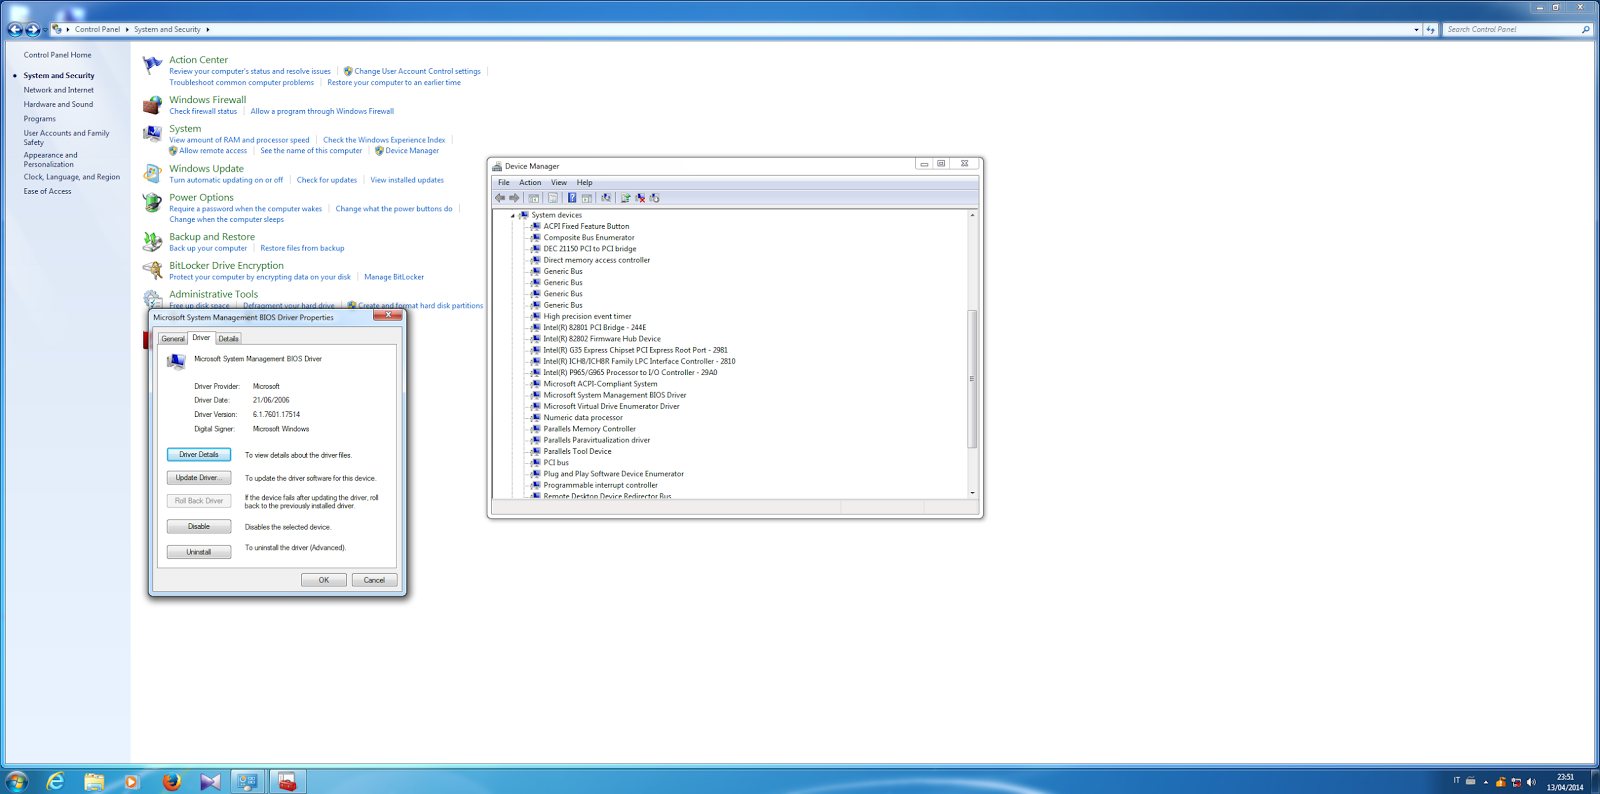Click the breadcrumb arrow after System and Security
This screenshot has width=1600, height=794.
(x=207, y=30)
